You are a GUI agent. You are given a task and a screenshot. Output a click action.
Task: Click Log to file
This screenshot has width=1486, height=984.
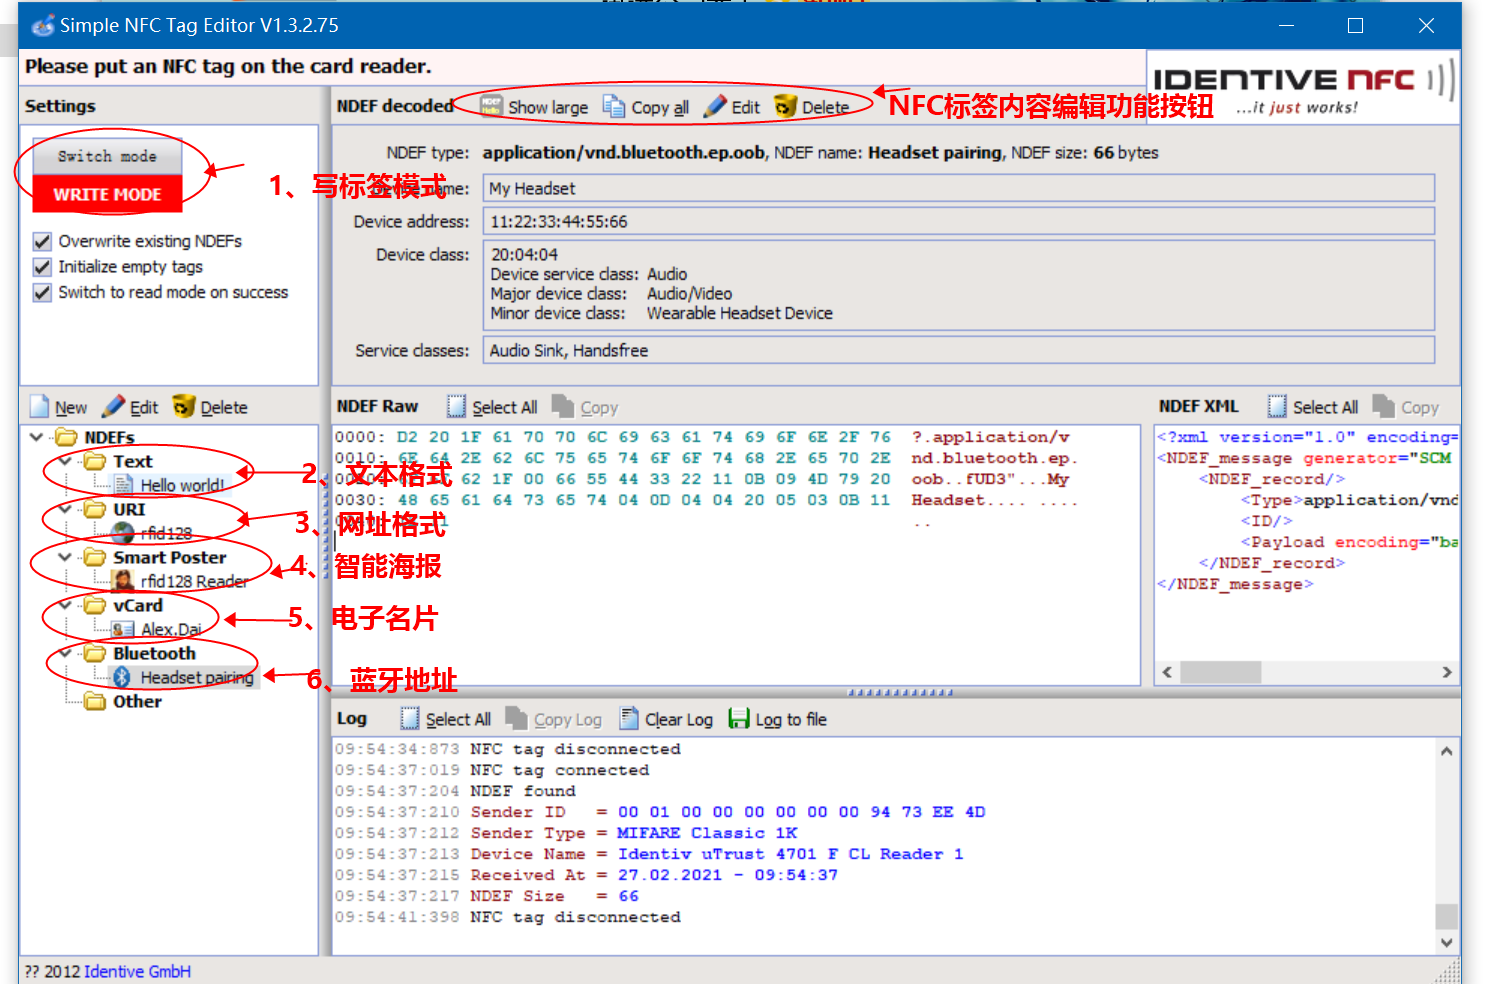778,719
